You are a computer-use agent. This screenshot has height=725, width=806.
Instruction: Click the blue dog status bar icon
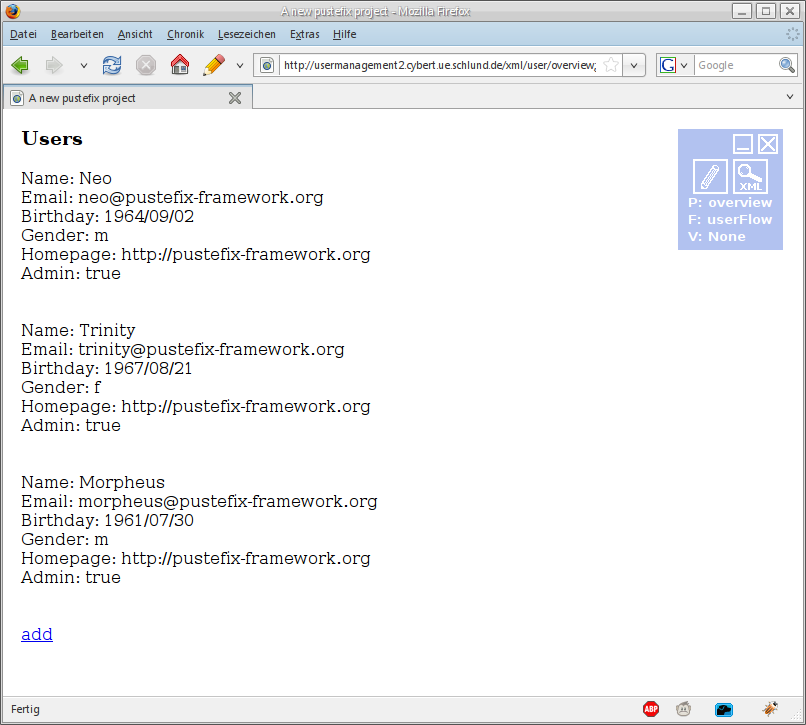click(724, 709)
